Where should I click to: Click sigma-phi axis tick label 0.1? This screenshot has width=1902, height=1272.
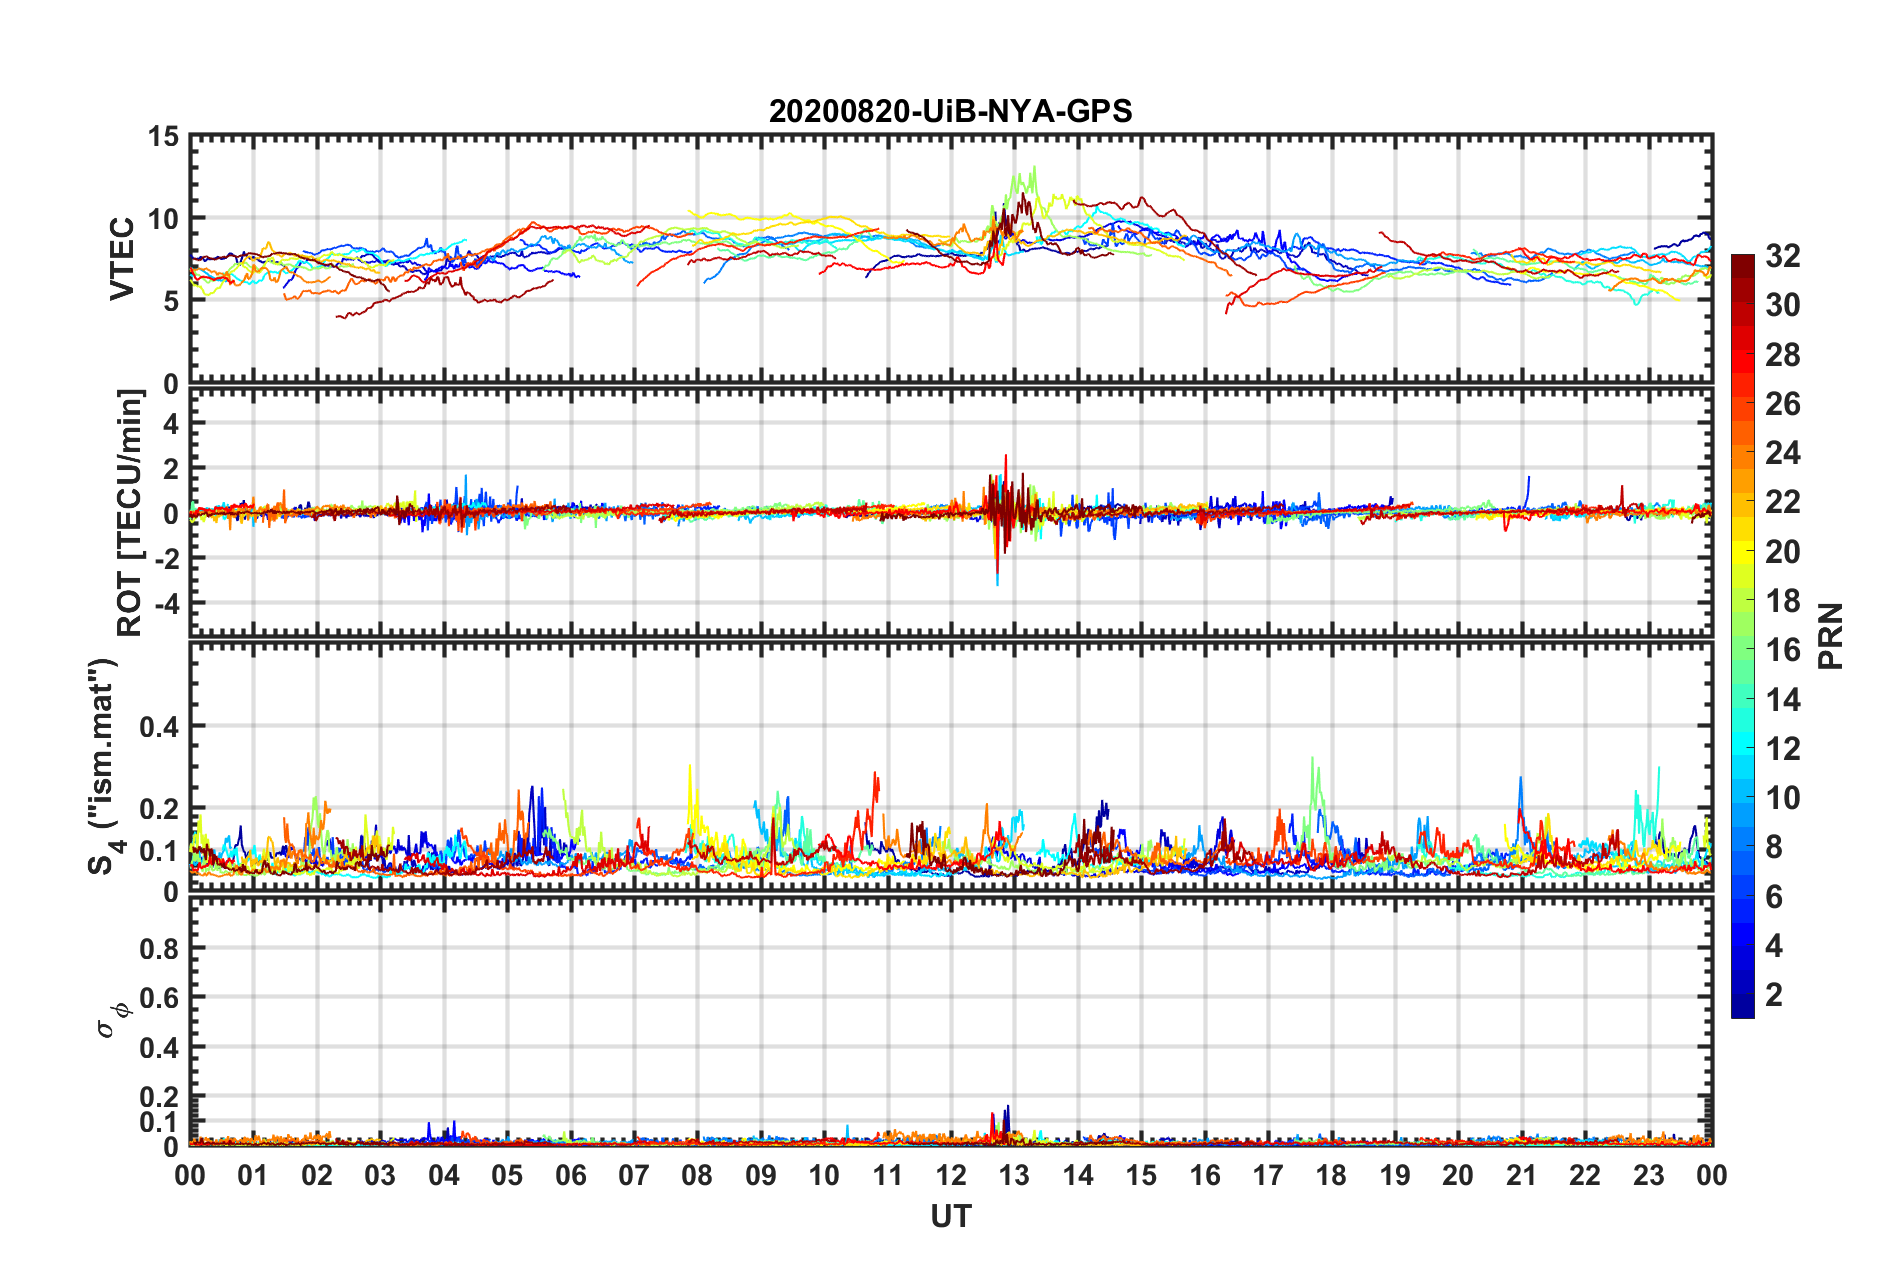[x=159, y=1122]
